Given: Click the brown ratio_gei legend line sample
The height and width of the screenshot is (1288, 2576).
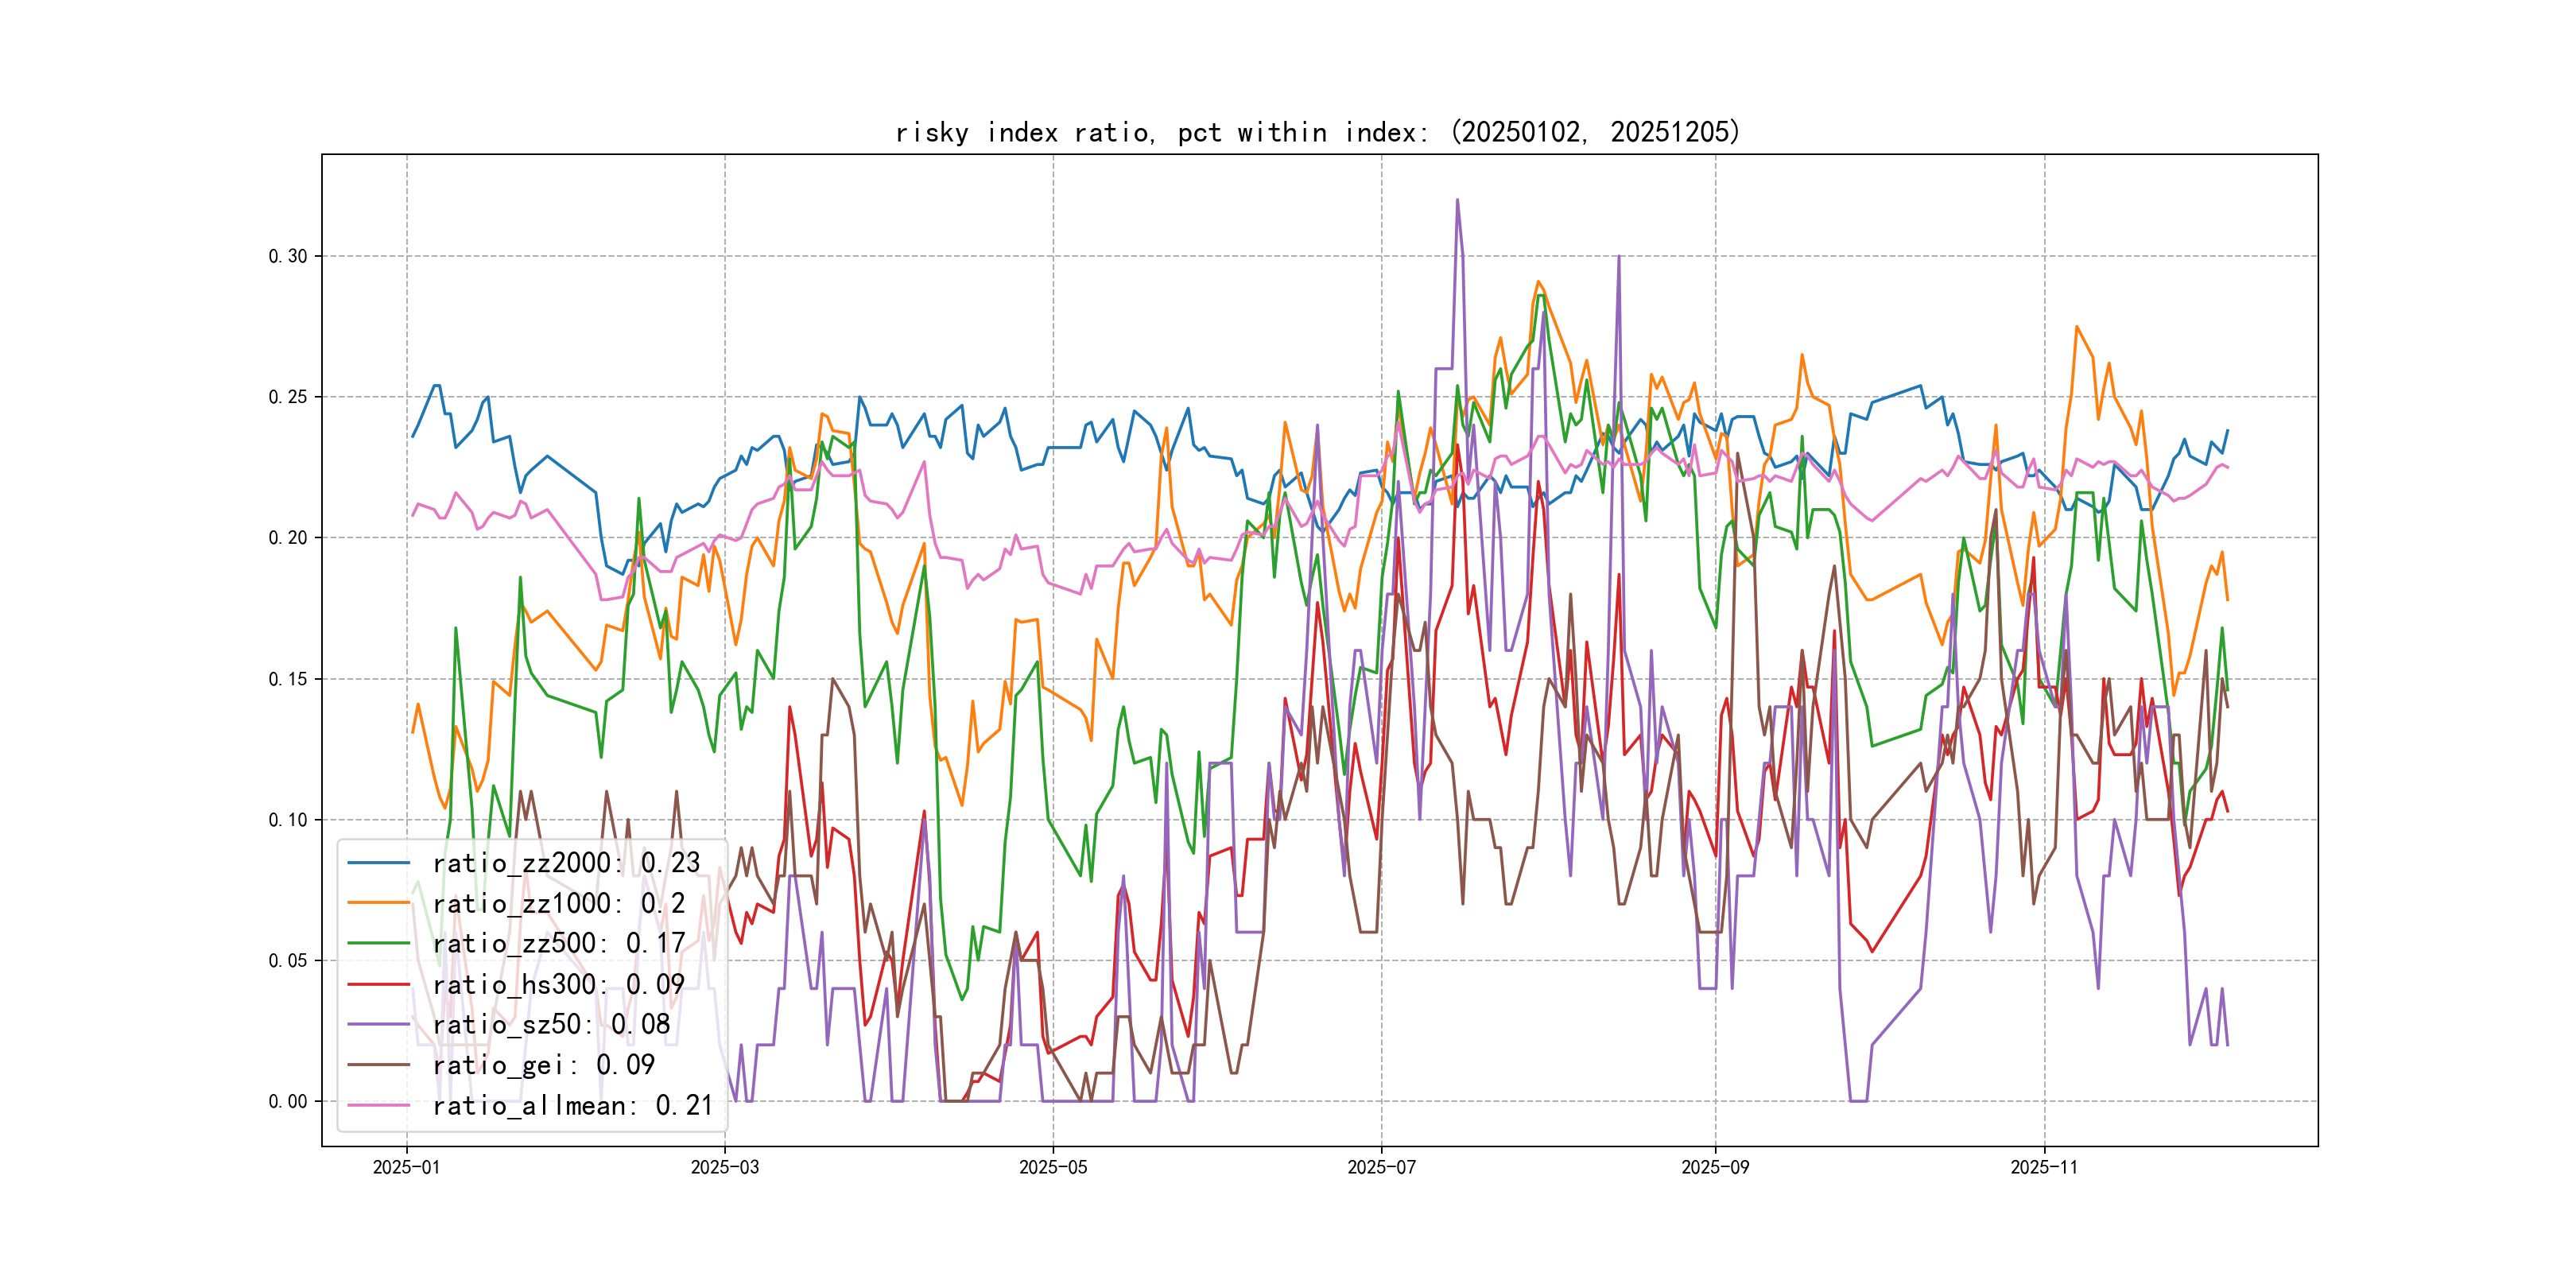Looking at the screenshot, I should [x=378, y=1065].
